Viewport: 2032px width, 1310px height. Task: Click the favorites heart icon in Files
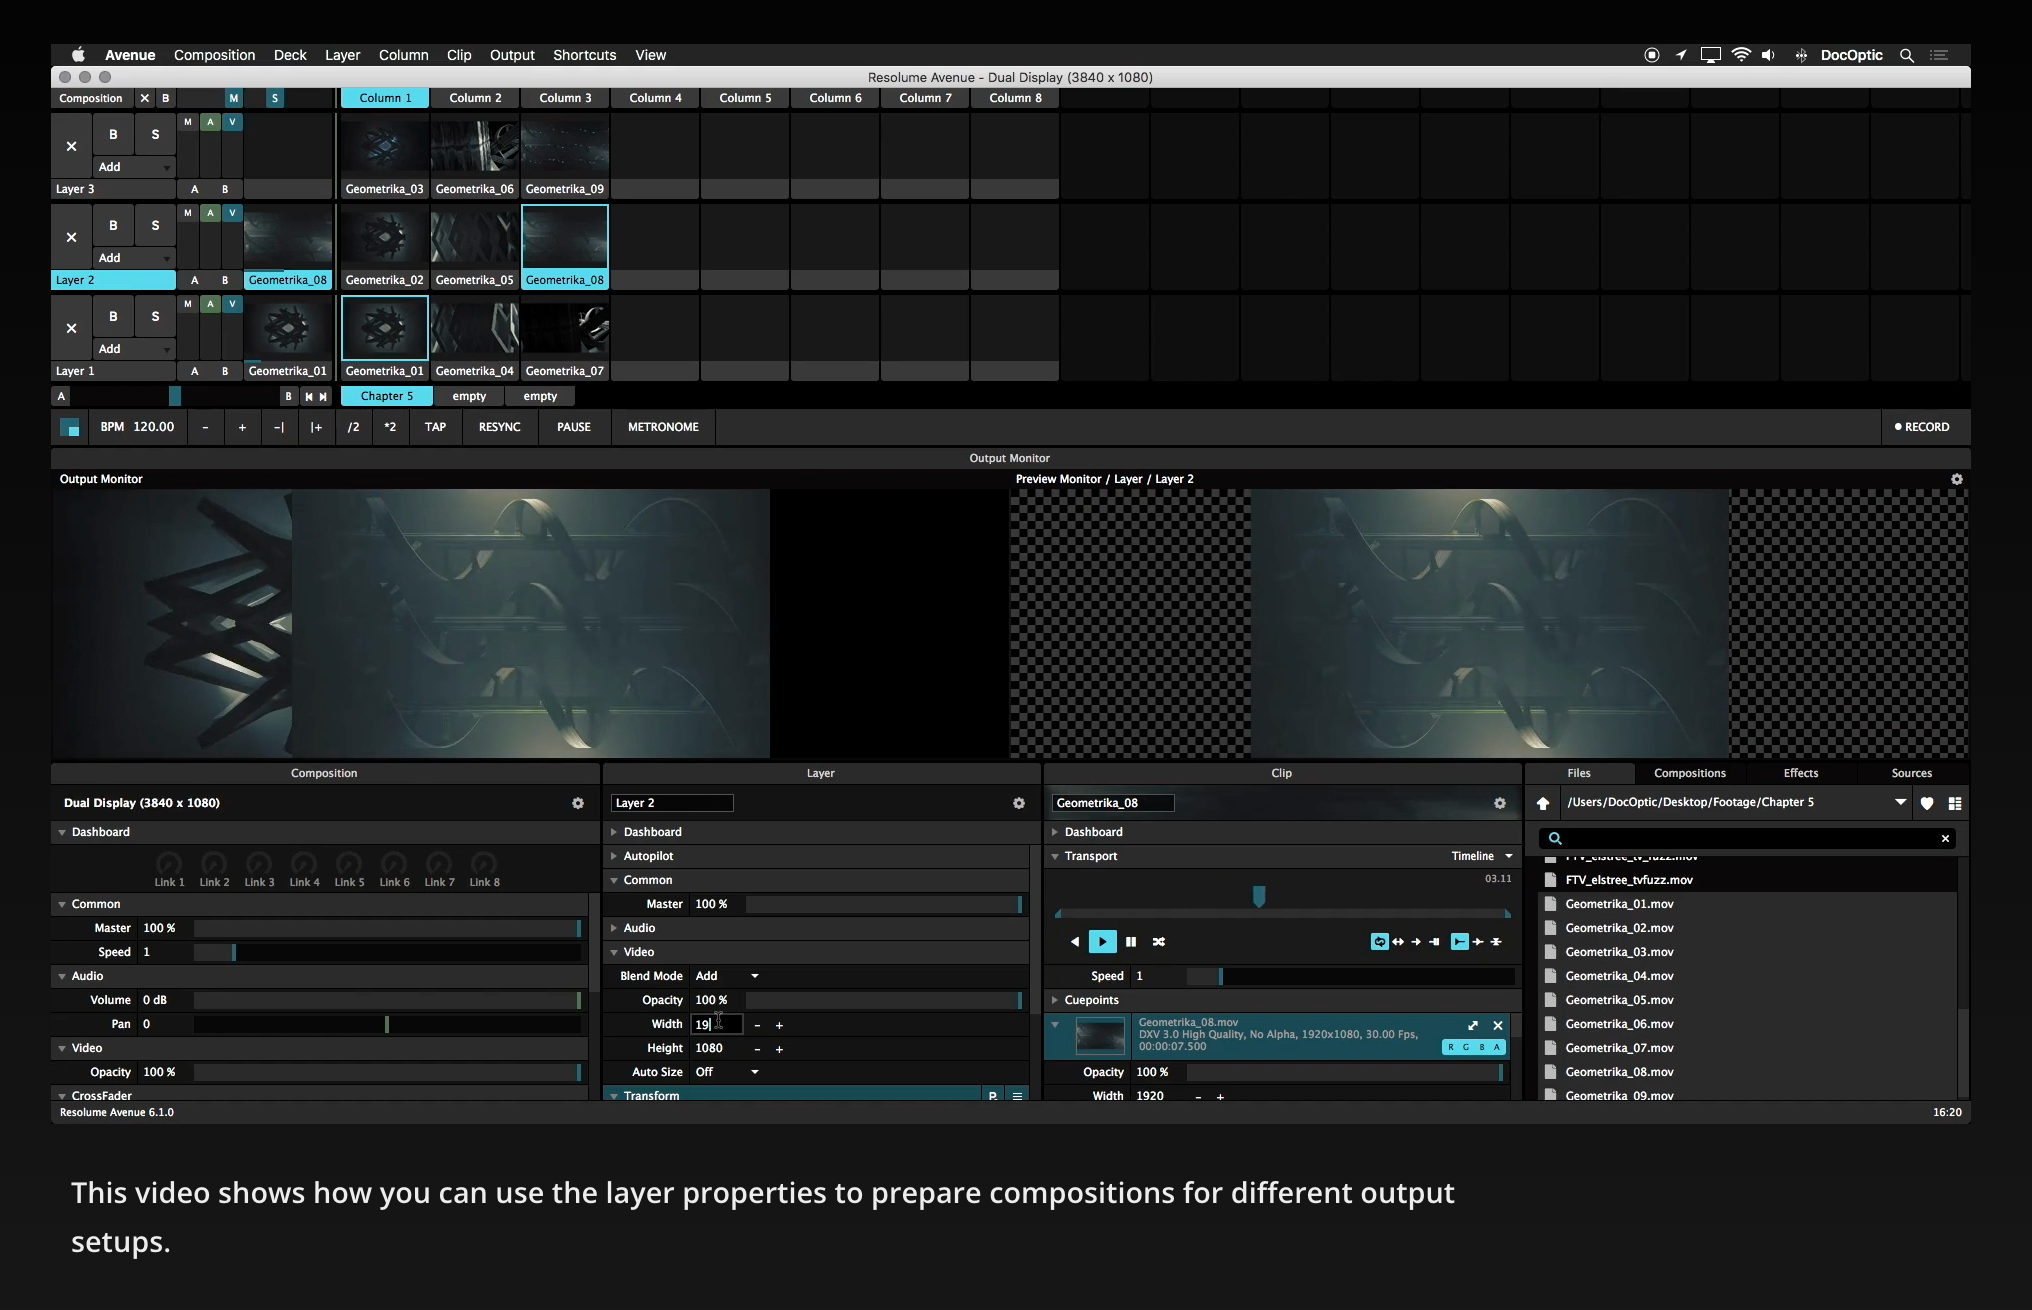point(1927,803)
